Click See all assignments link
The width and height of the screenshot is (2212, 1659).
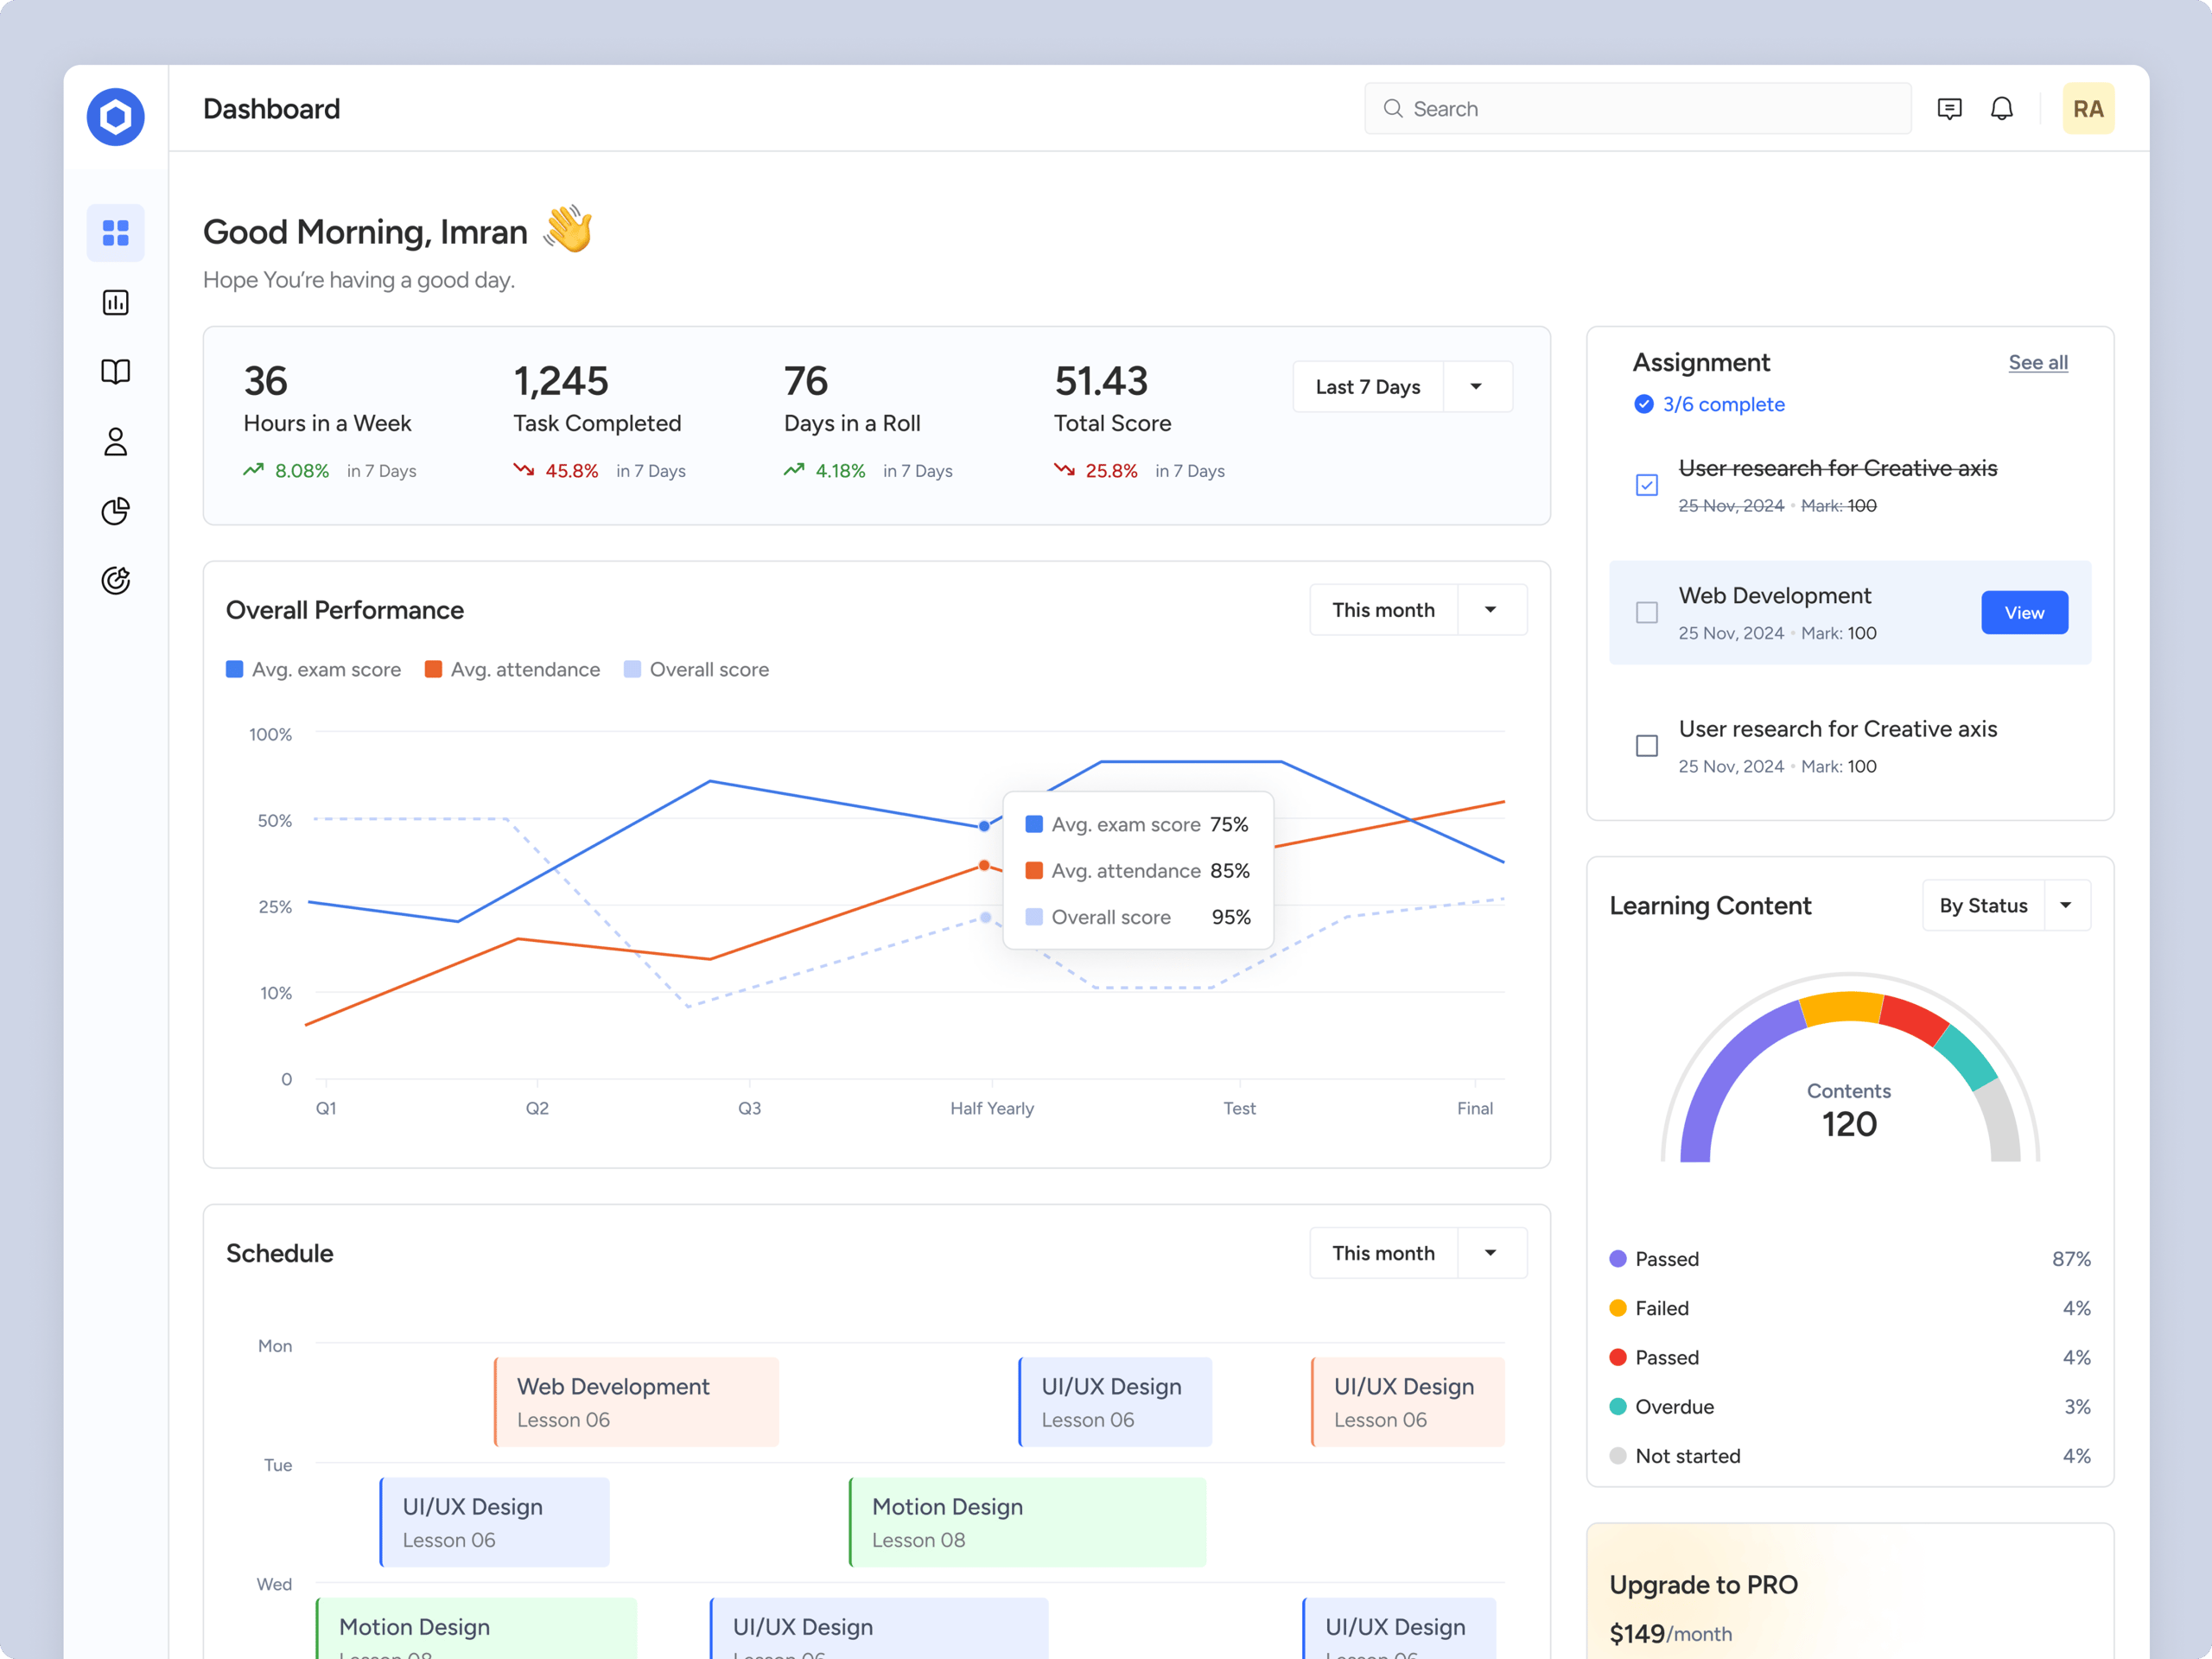click(x=2038, y=363)
